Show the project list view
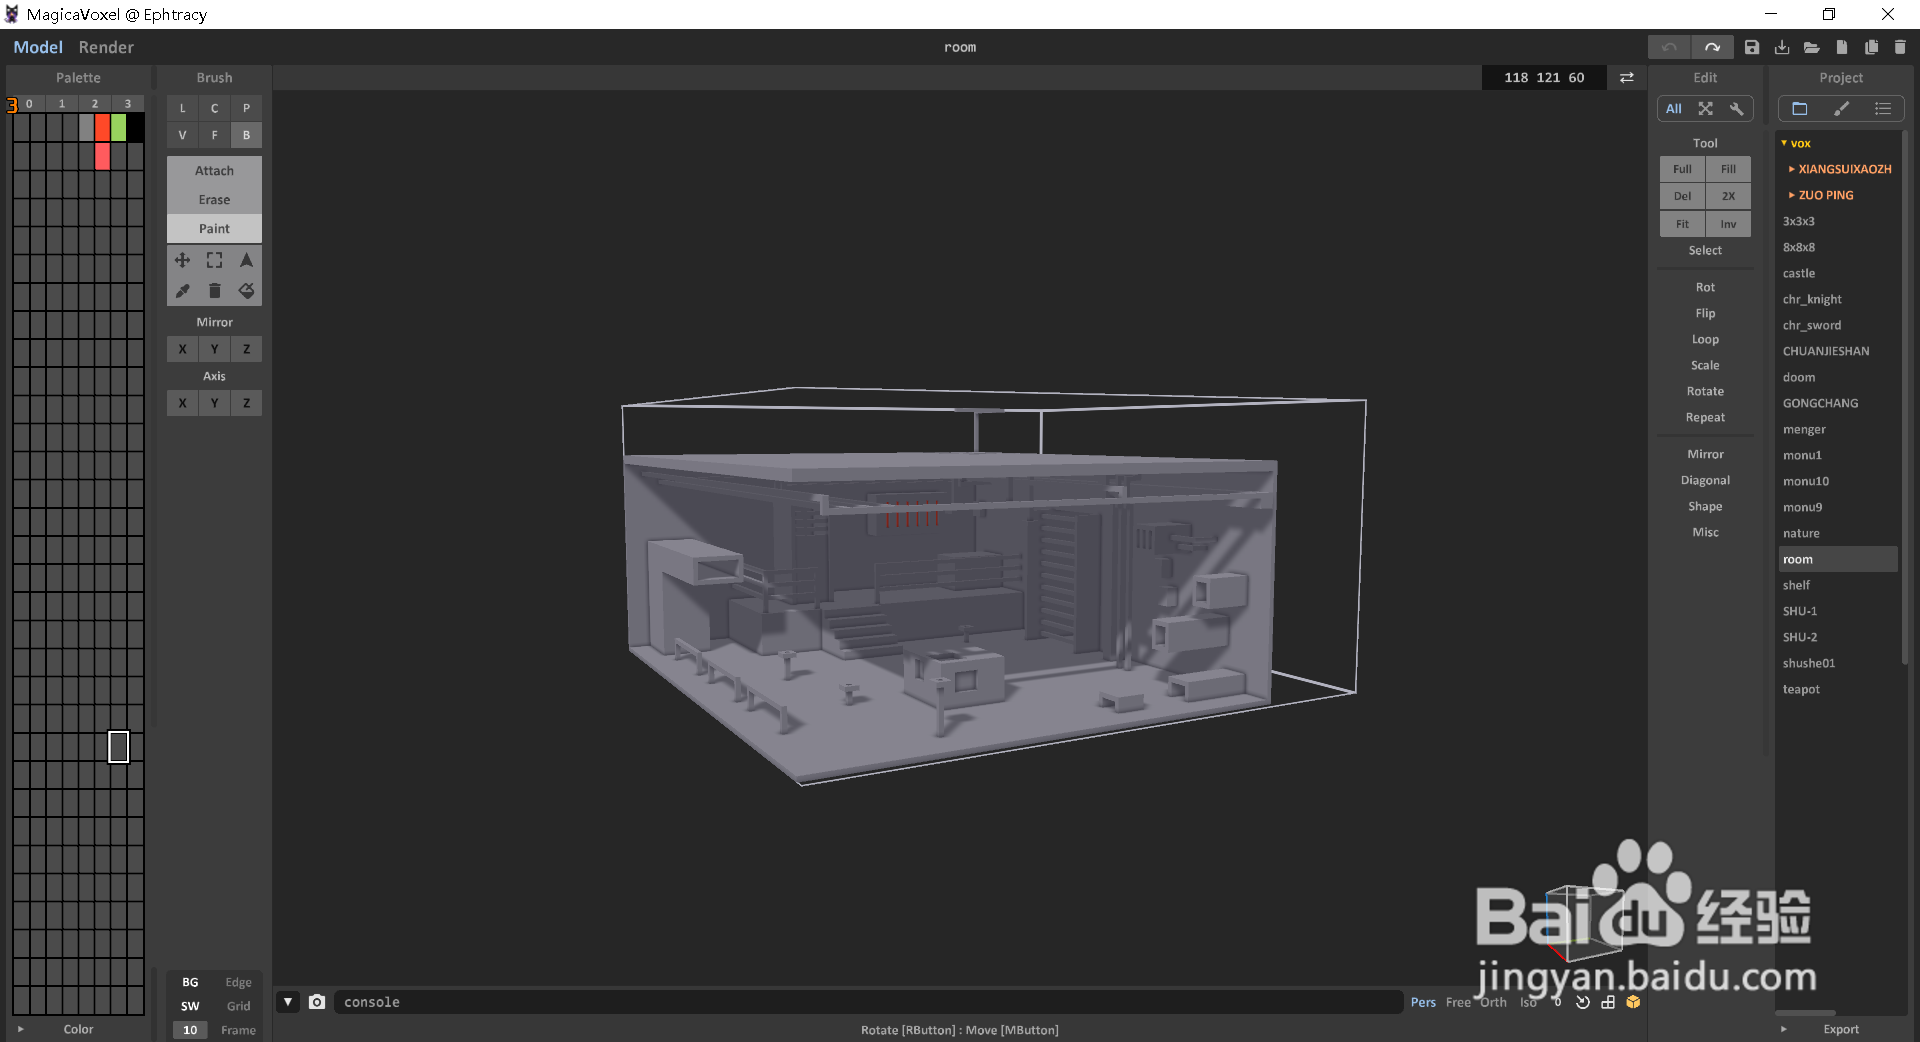The image size is (1920, 1042). (1883, 109)
